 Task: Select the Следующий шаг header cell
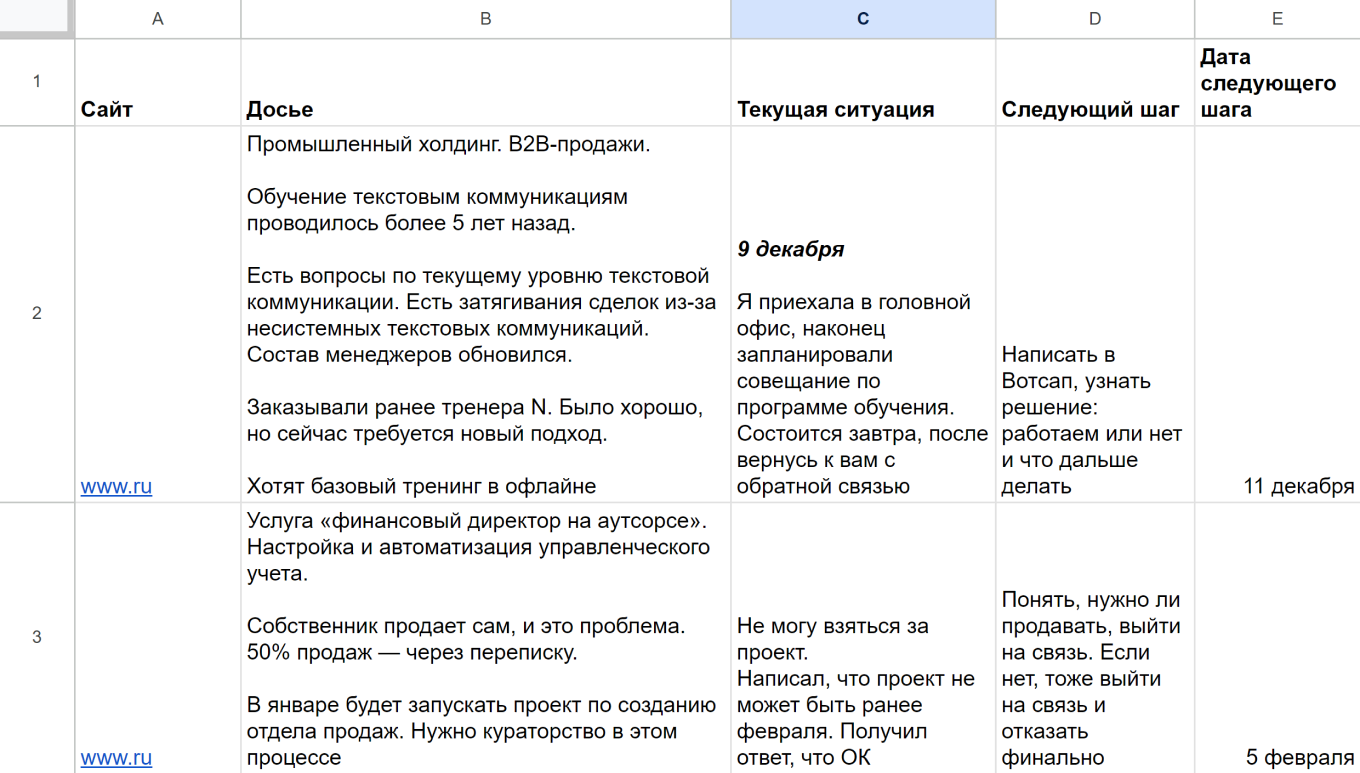coord(1095,82)
